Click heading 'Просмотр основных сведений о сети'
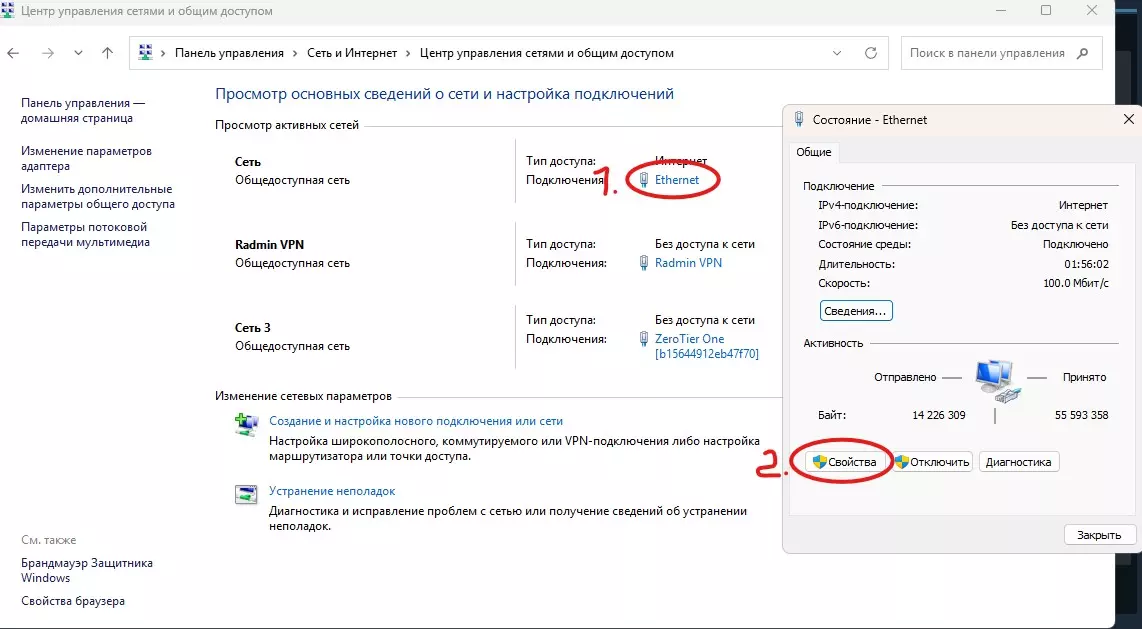Screen dimensions: 1142x629 point(444,94)
